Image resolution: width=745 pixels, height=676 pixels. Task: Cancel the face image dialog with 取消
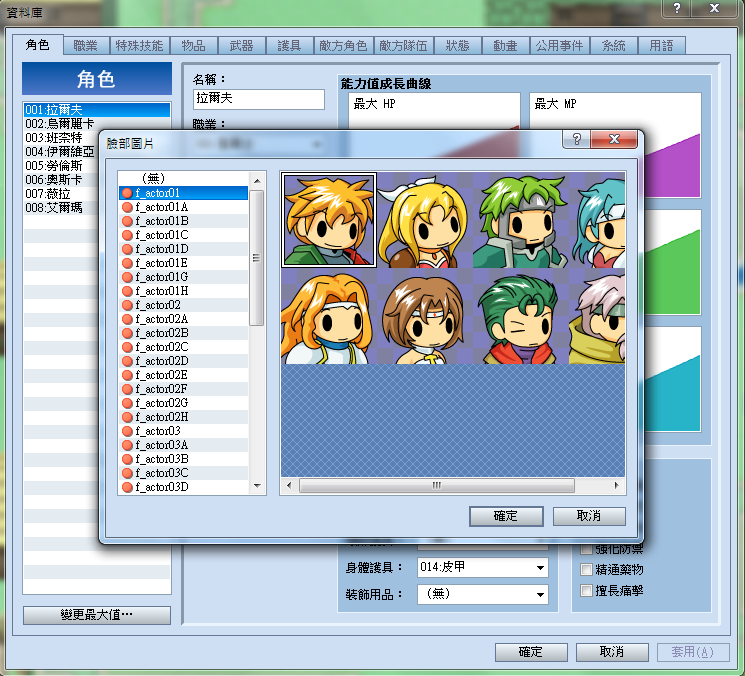589,516
